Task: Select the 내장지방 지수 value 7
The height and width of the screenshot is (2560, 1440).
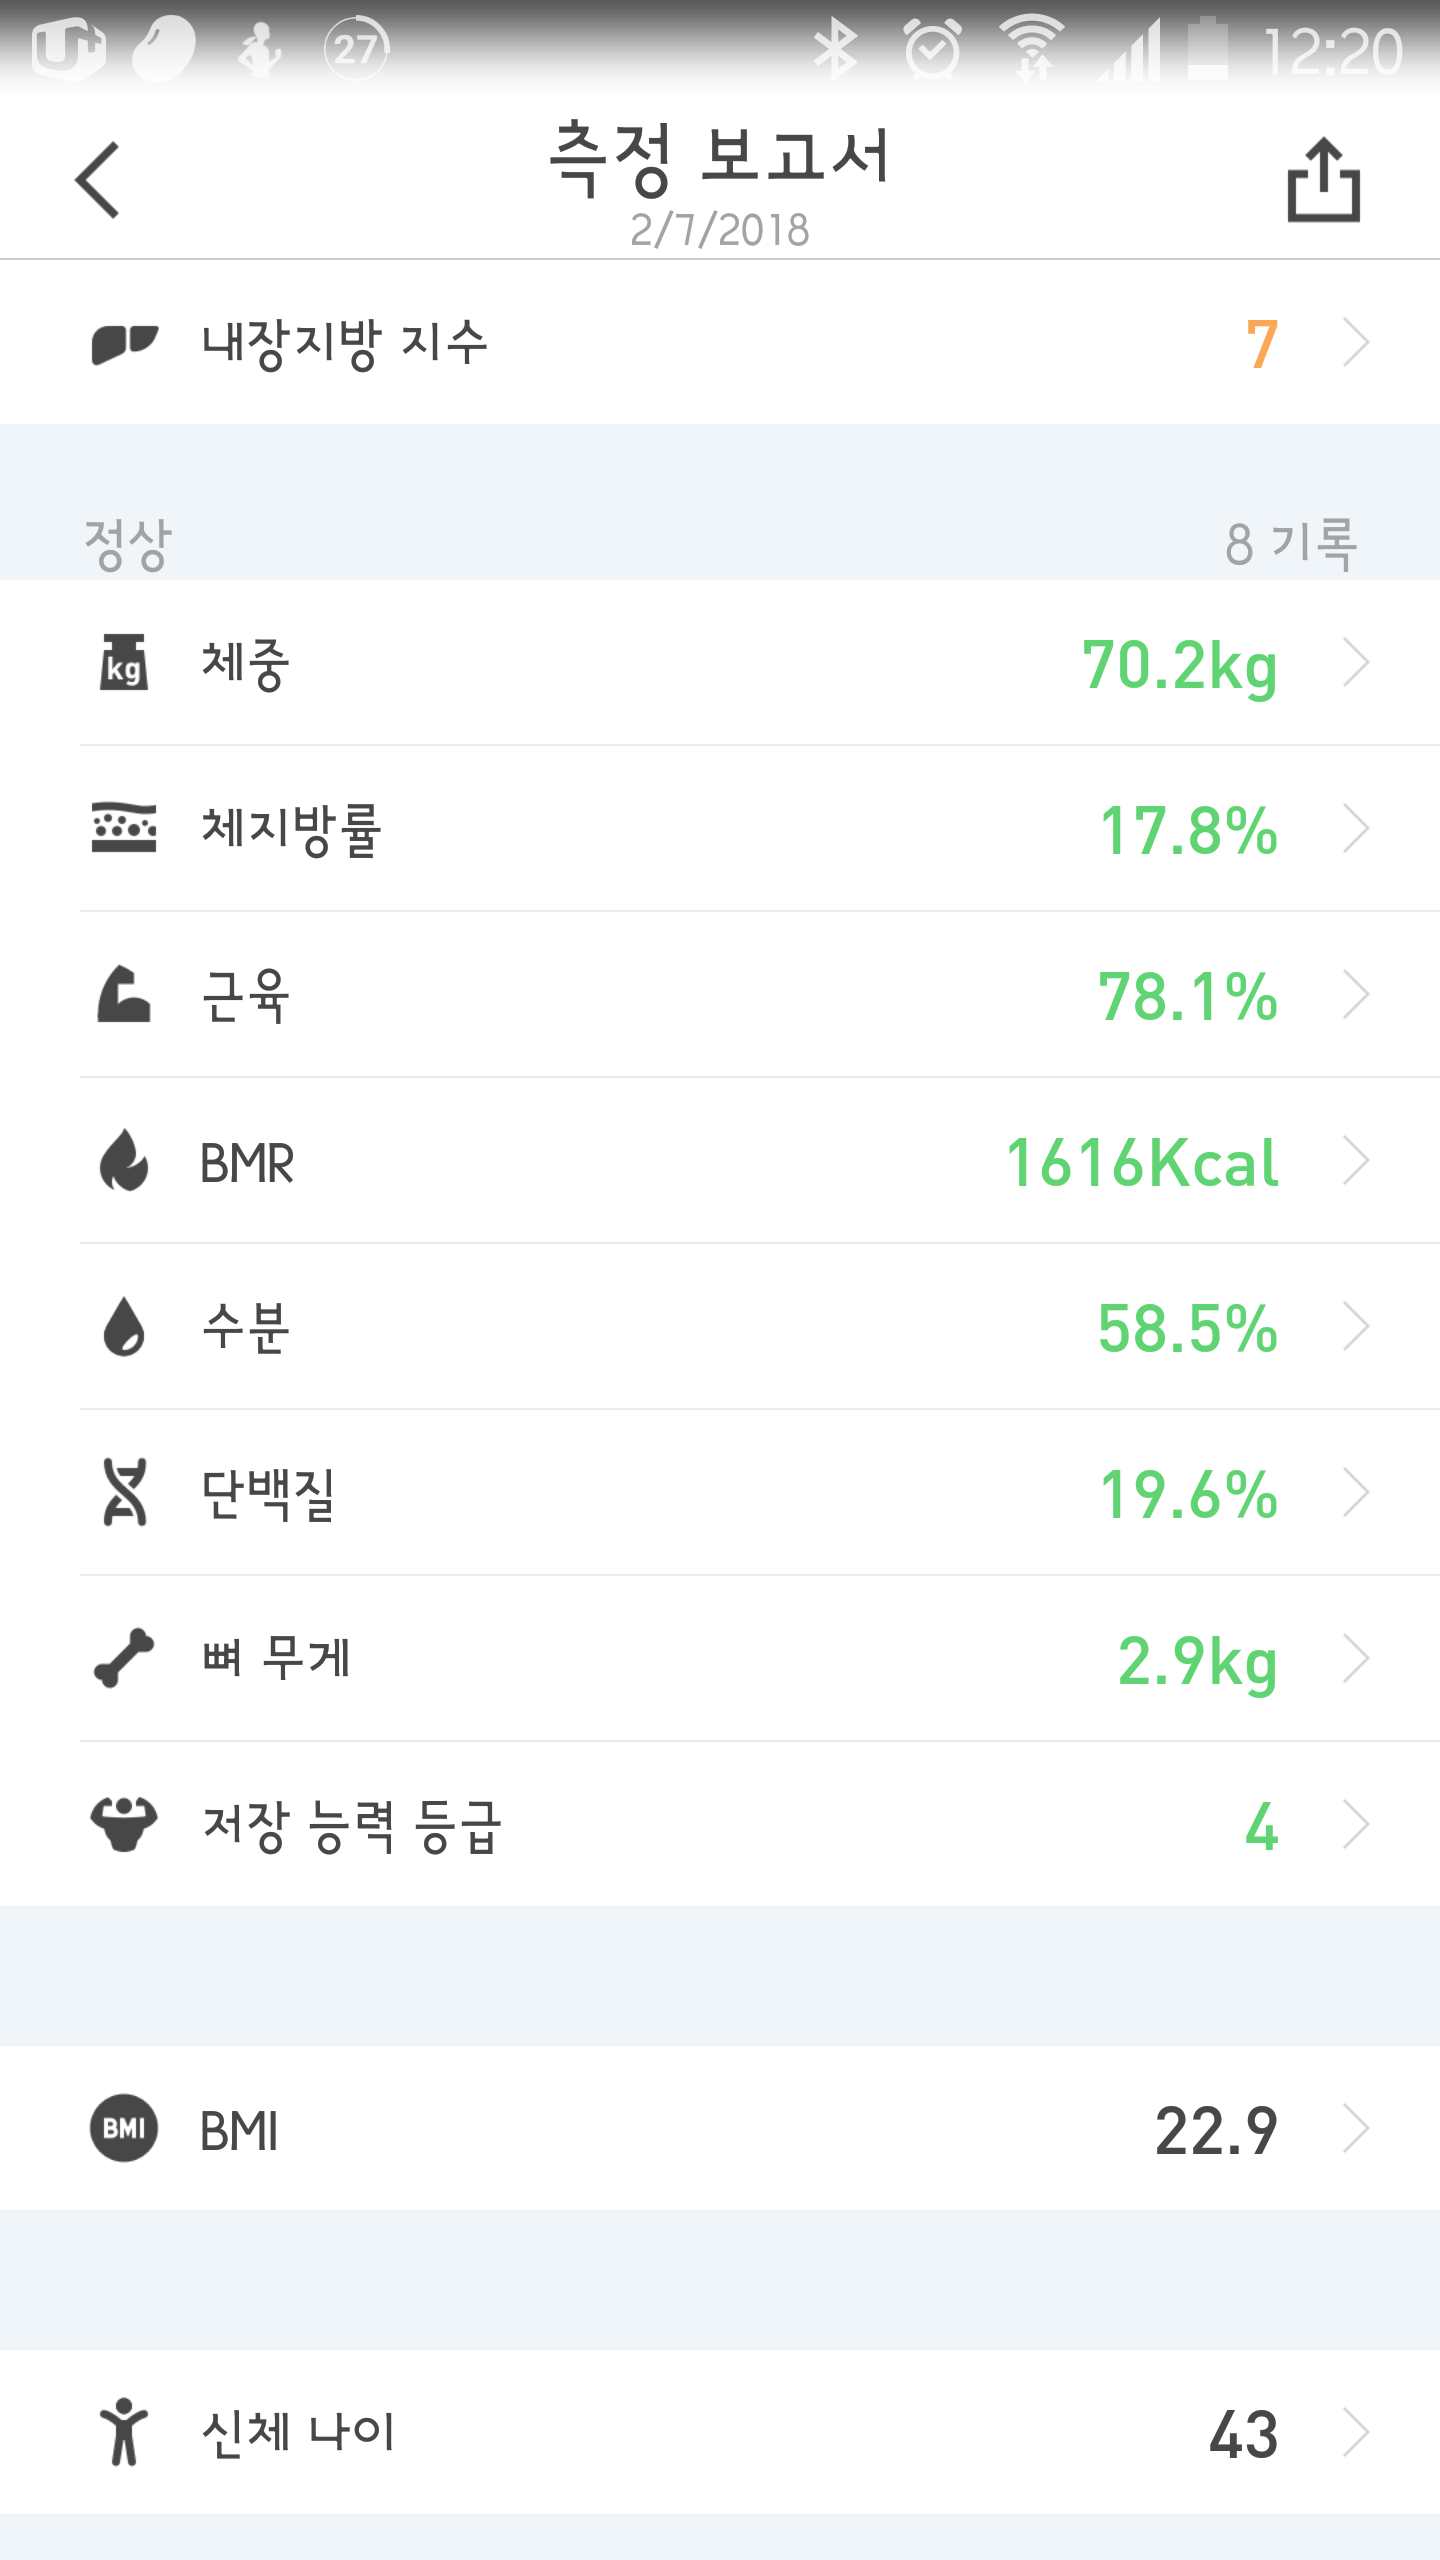Action: pyautogui.click(x=1262, y=345)
